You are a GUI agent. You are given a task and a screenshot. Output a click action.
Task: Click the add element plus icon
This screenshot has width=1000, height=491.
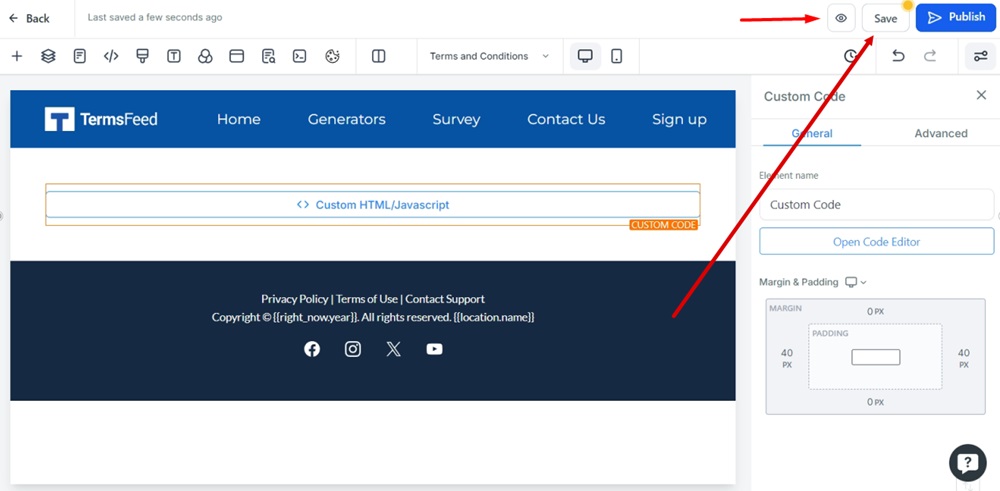[17, 56]
